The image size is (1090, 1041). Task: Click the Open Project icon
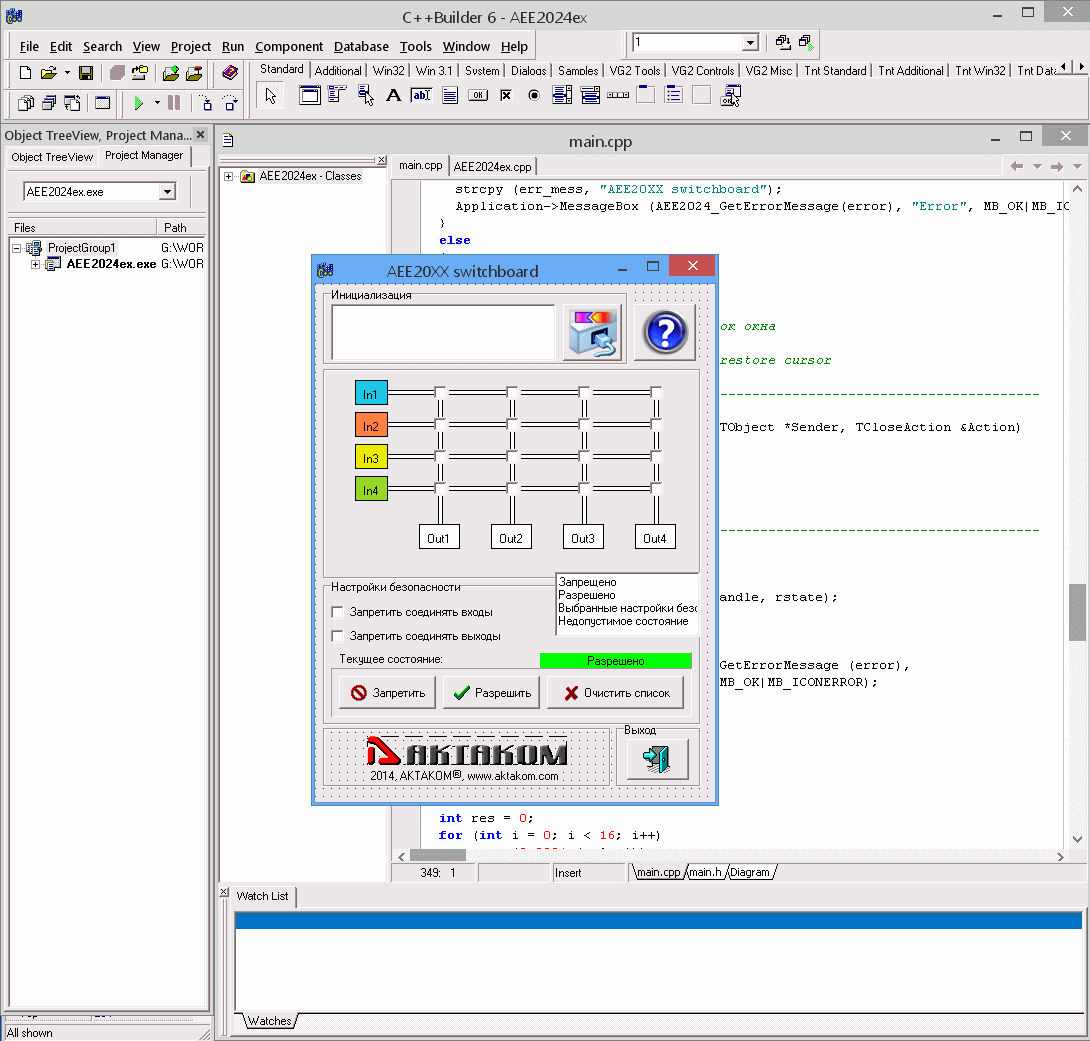[x=140, y=73]
